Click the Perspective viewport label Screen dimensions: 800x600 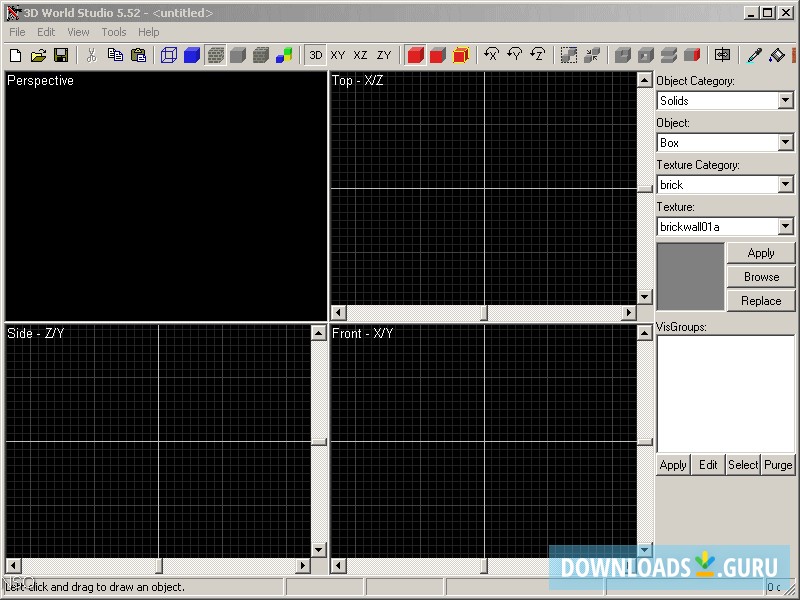point(40,81)
